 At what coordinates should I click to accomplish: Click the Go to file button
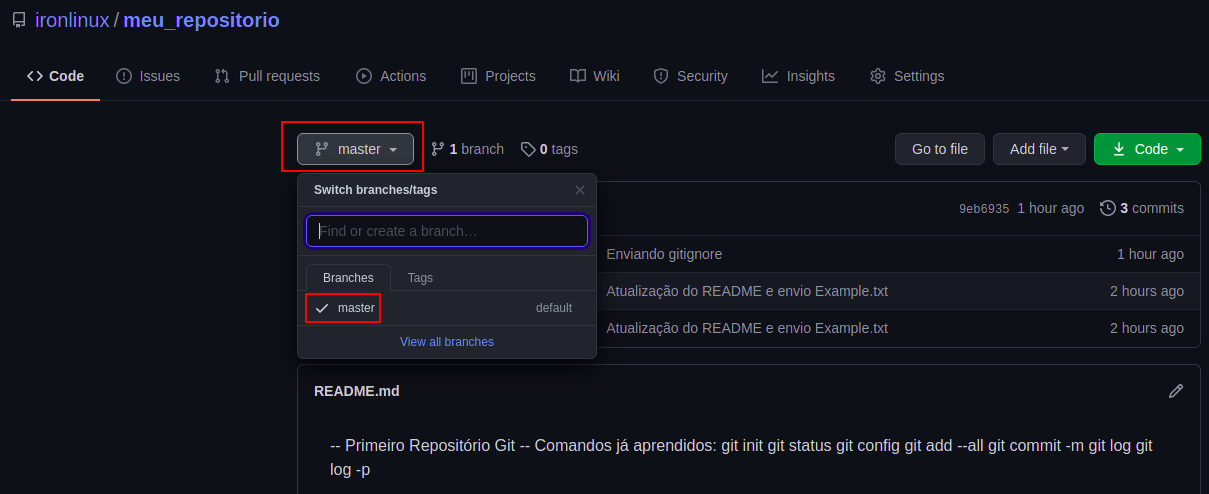click(939, 149)
